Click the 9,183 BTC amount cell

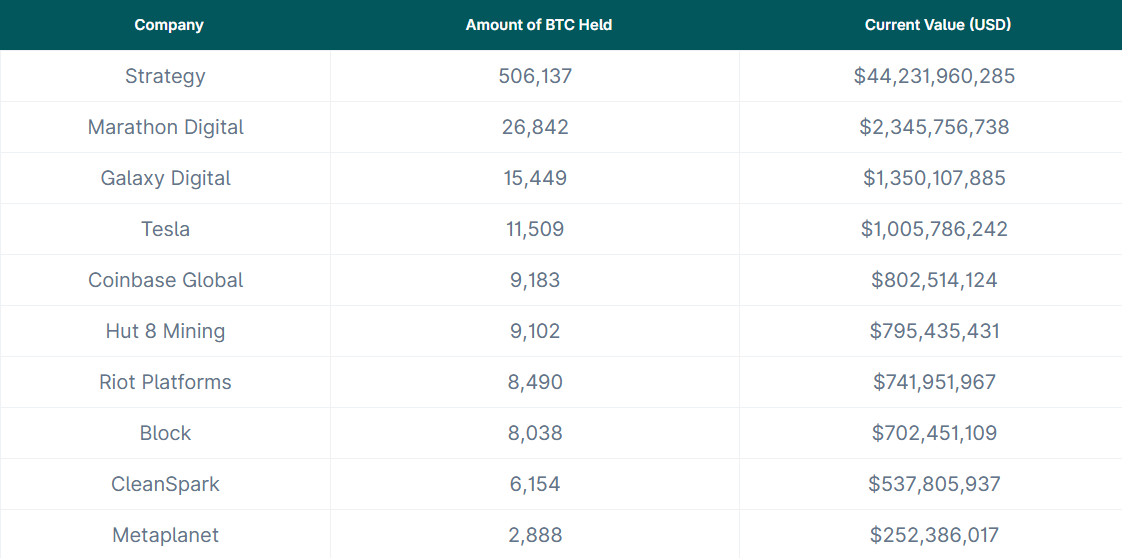pos(535,280)
